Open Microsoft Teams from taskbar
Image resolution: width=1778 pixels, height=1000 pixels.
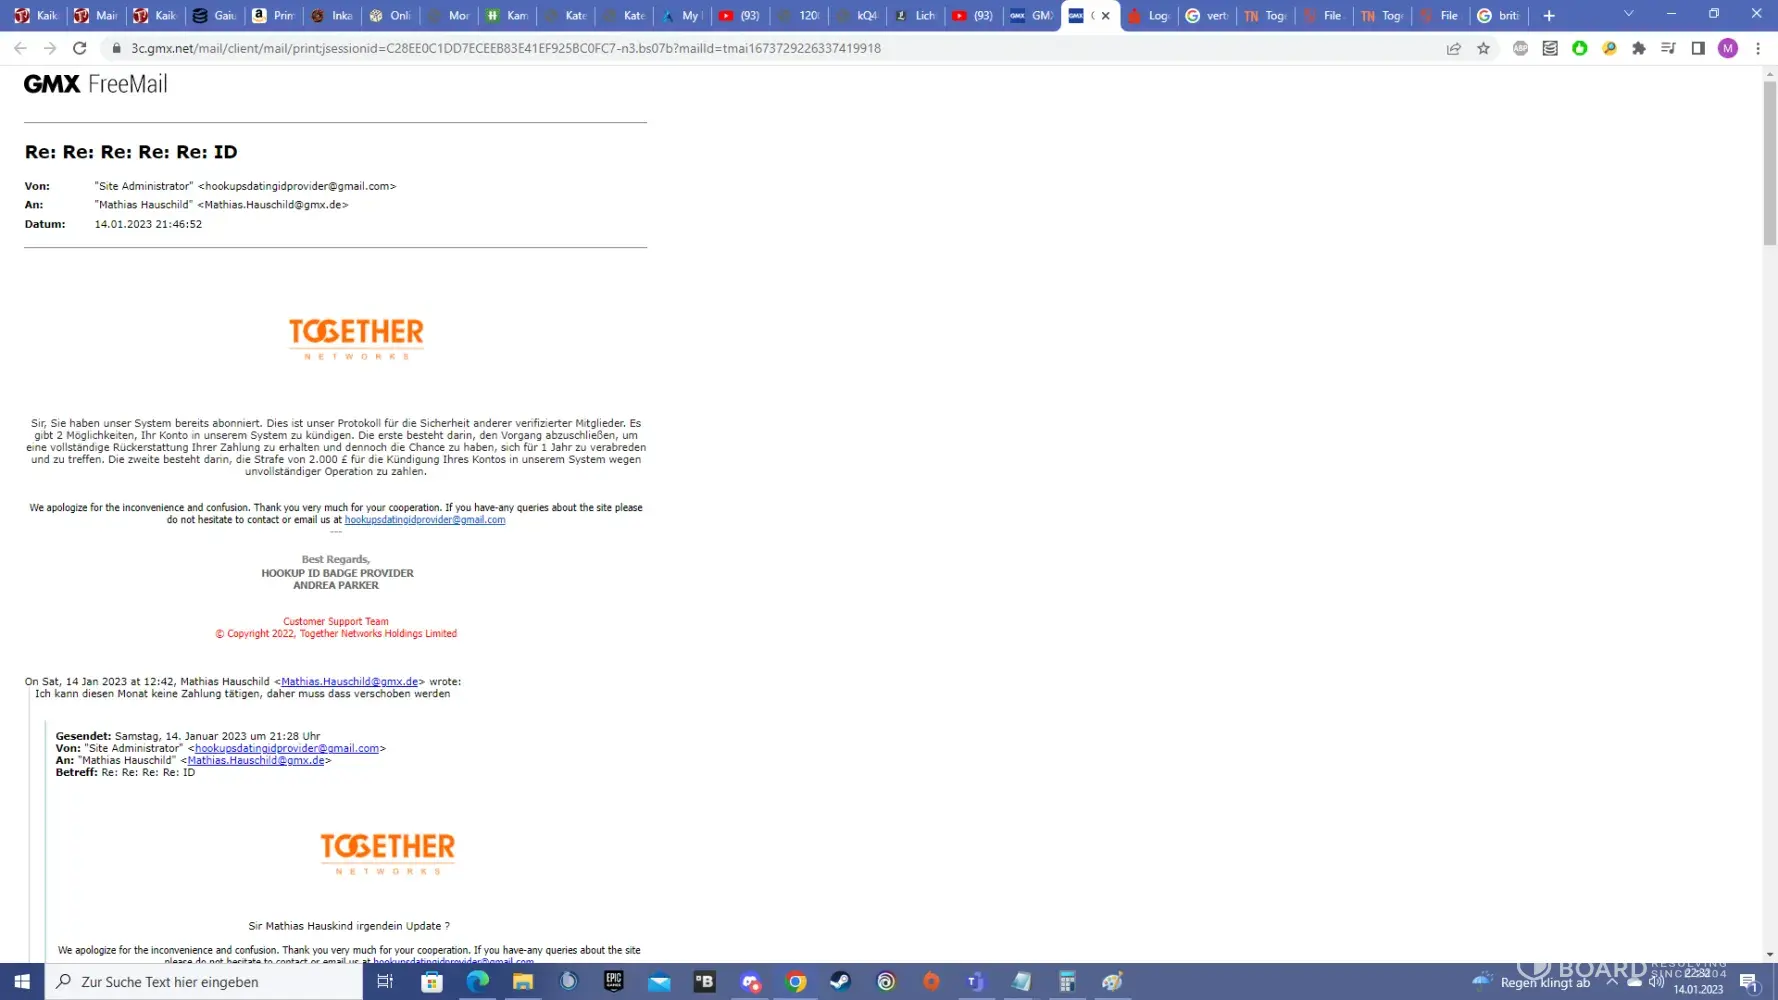pyautogui.click(x=977, y=982)
